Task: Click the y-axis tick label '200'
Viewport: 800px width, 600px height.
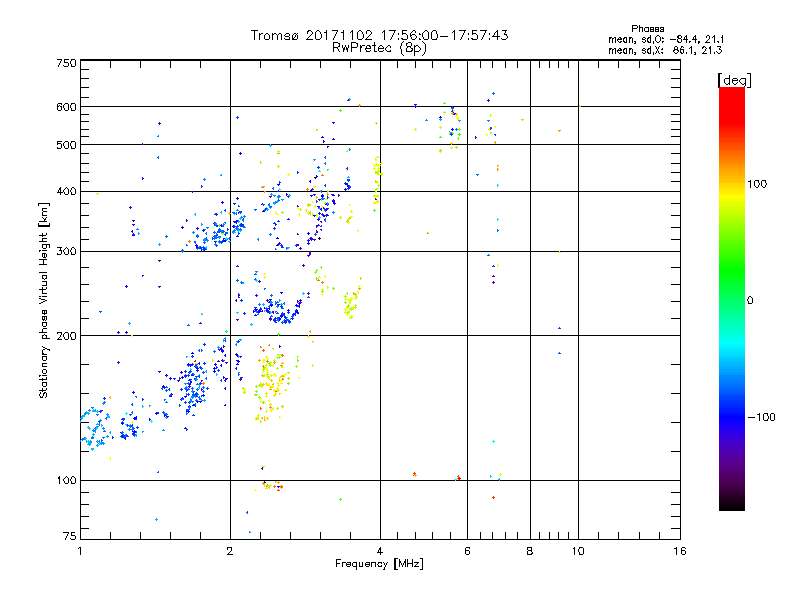Action: coord(67,336)
